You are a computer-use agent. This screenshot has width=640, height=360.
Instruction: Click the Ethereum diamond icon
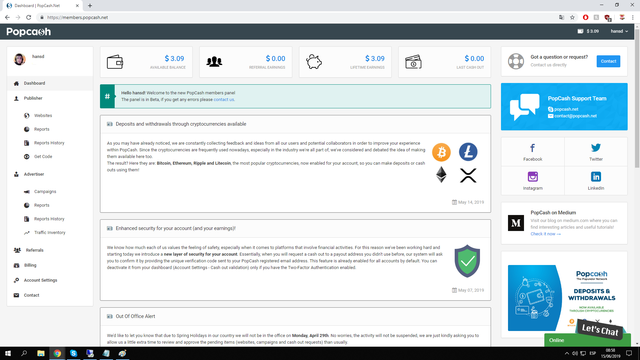click(441, 175)
